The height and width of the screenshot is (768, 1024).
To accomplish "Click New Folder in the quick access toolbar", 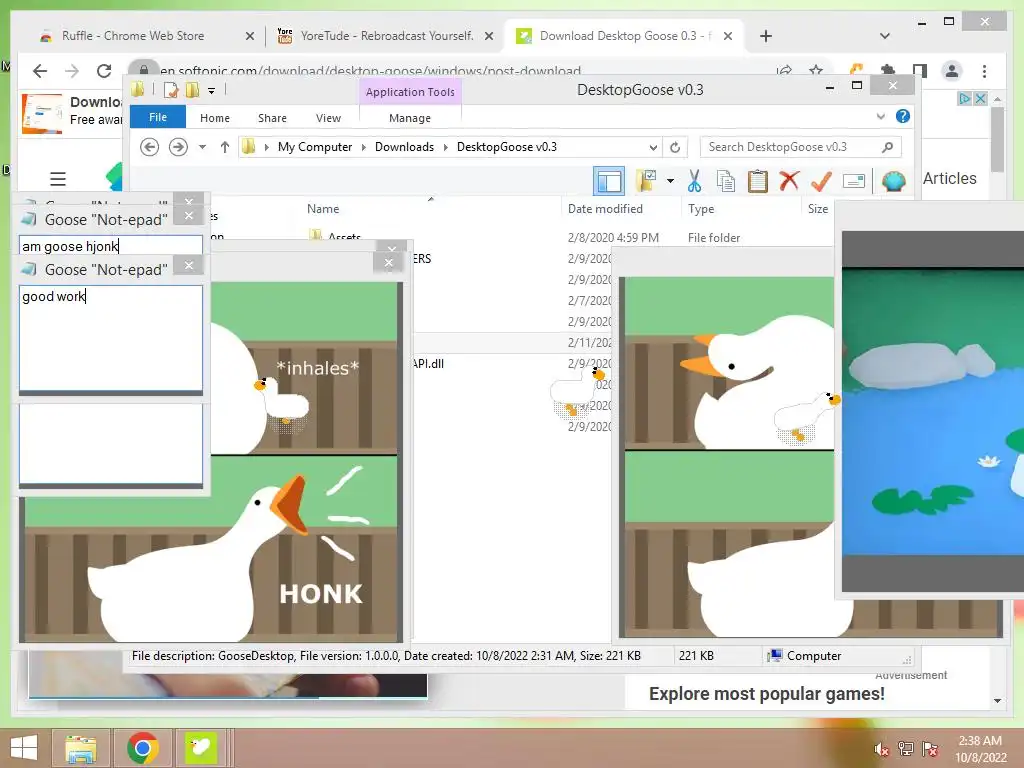I will 192,89.
